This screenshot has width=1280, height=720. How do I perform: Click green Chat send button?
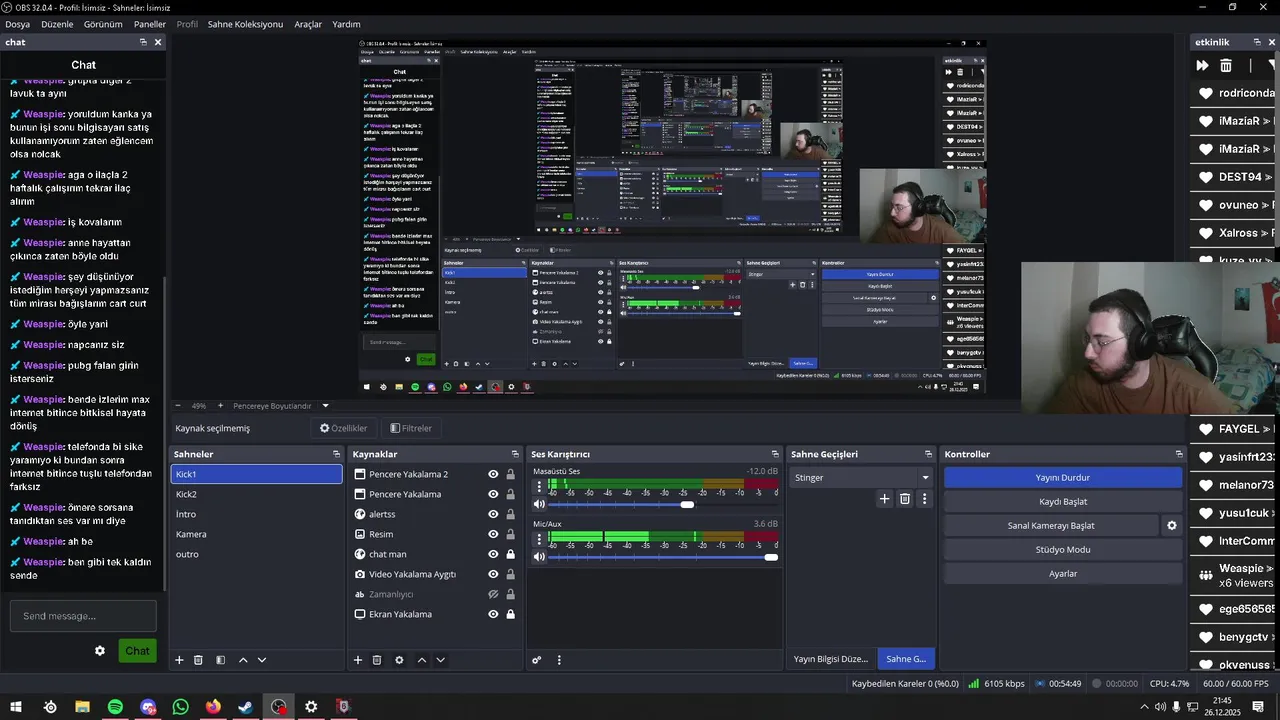pyautogui.click(x=137, y=651)
